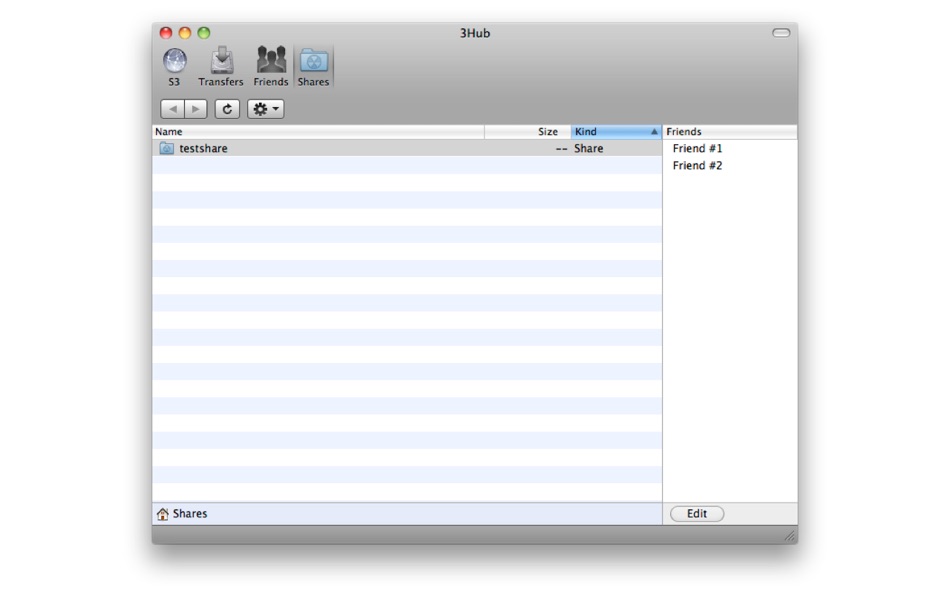Go forward with the right arrow
Viewport: 950px width, 594px height.
pyautogui.click(x=196, y=109)
